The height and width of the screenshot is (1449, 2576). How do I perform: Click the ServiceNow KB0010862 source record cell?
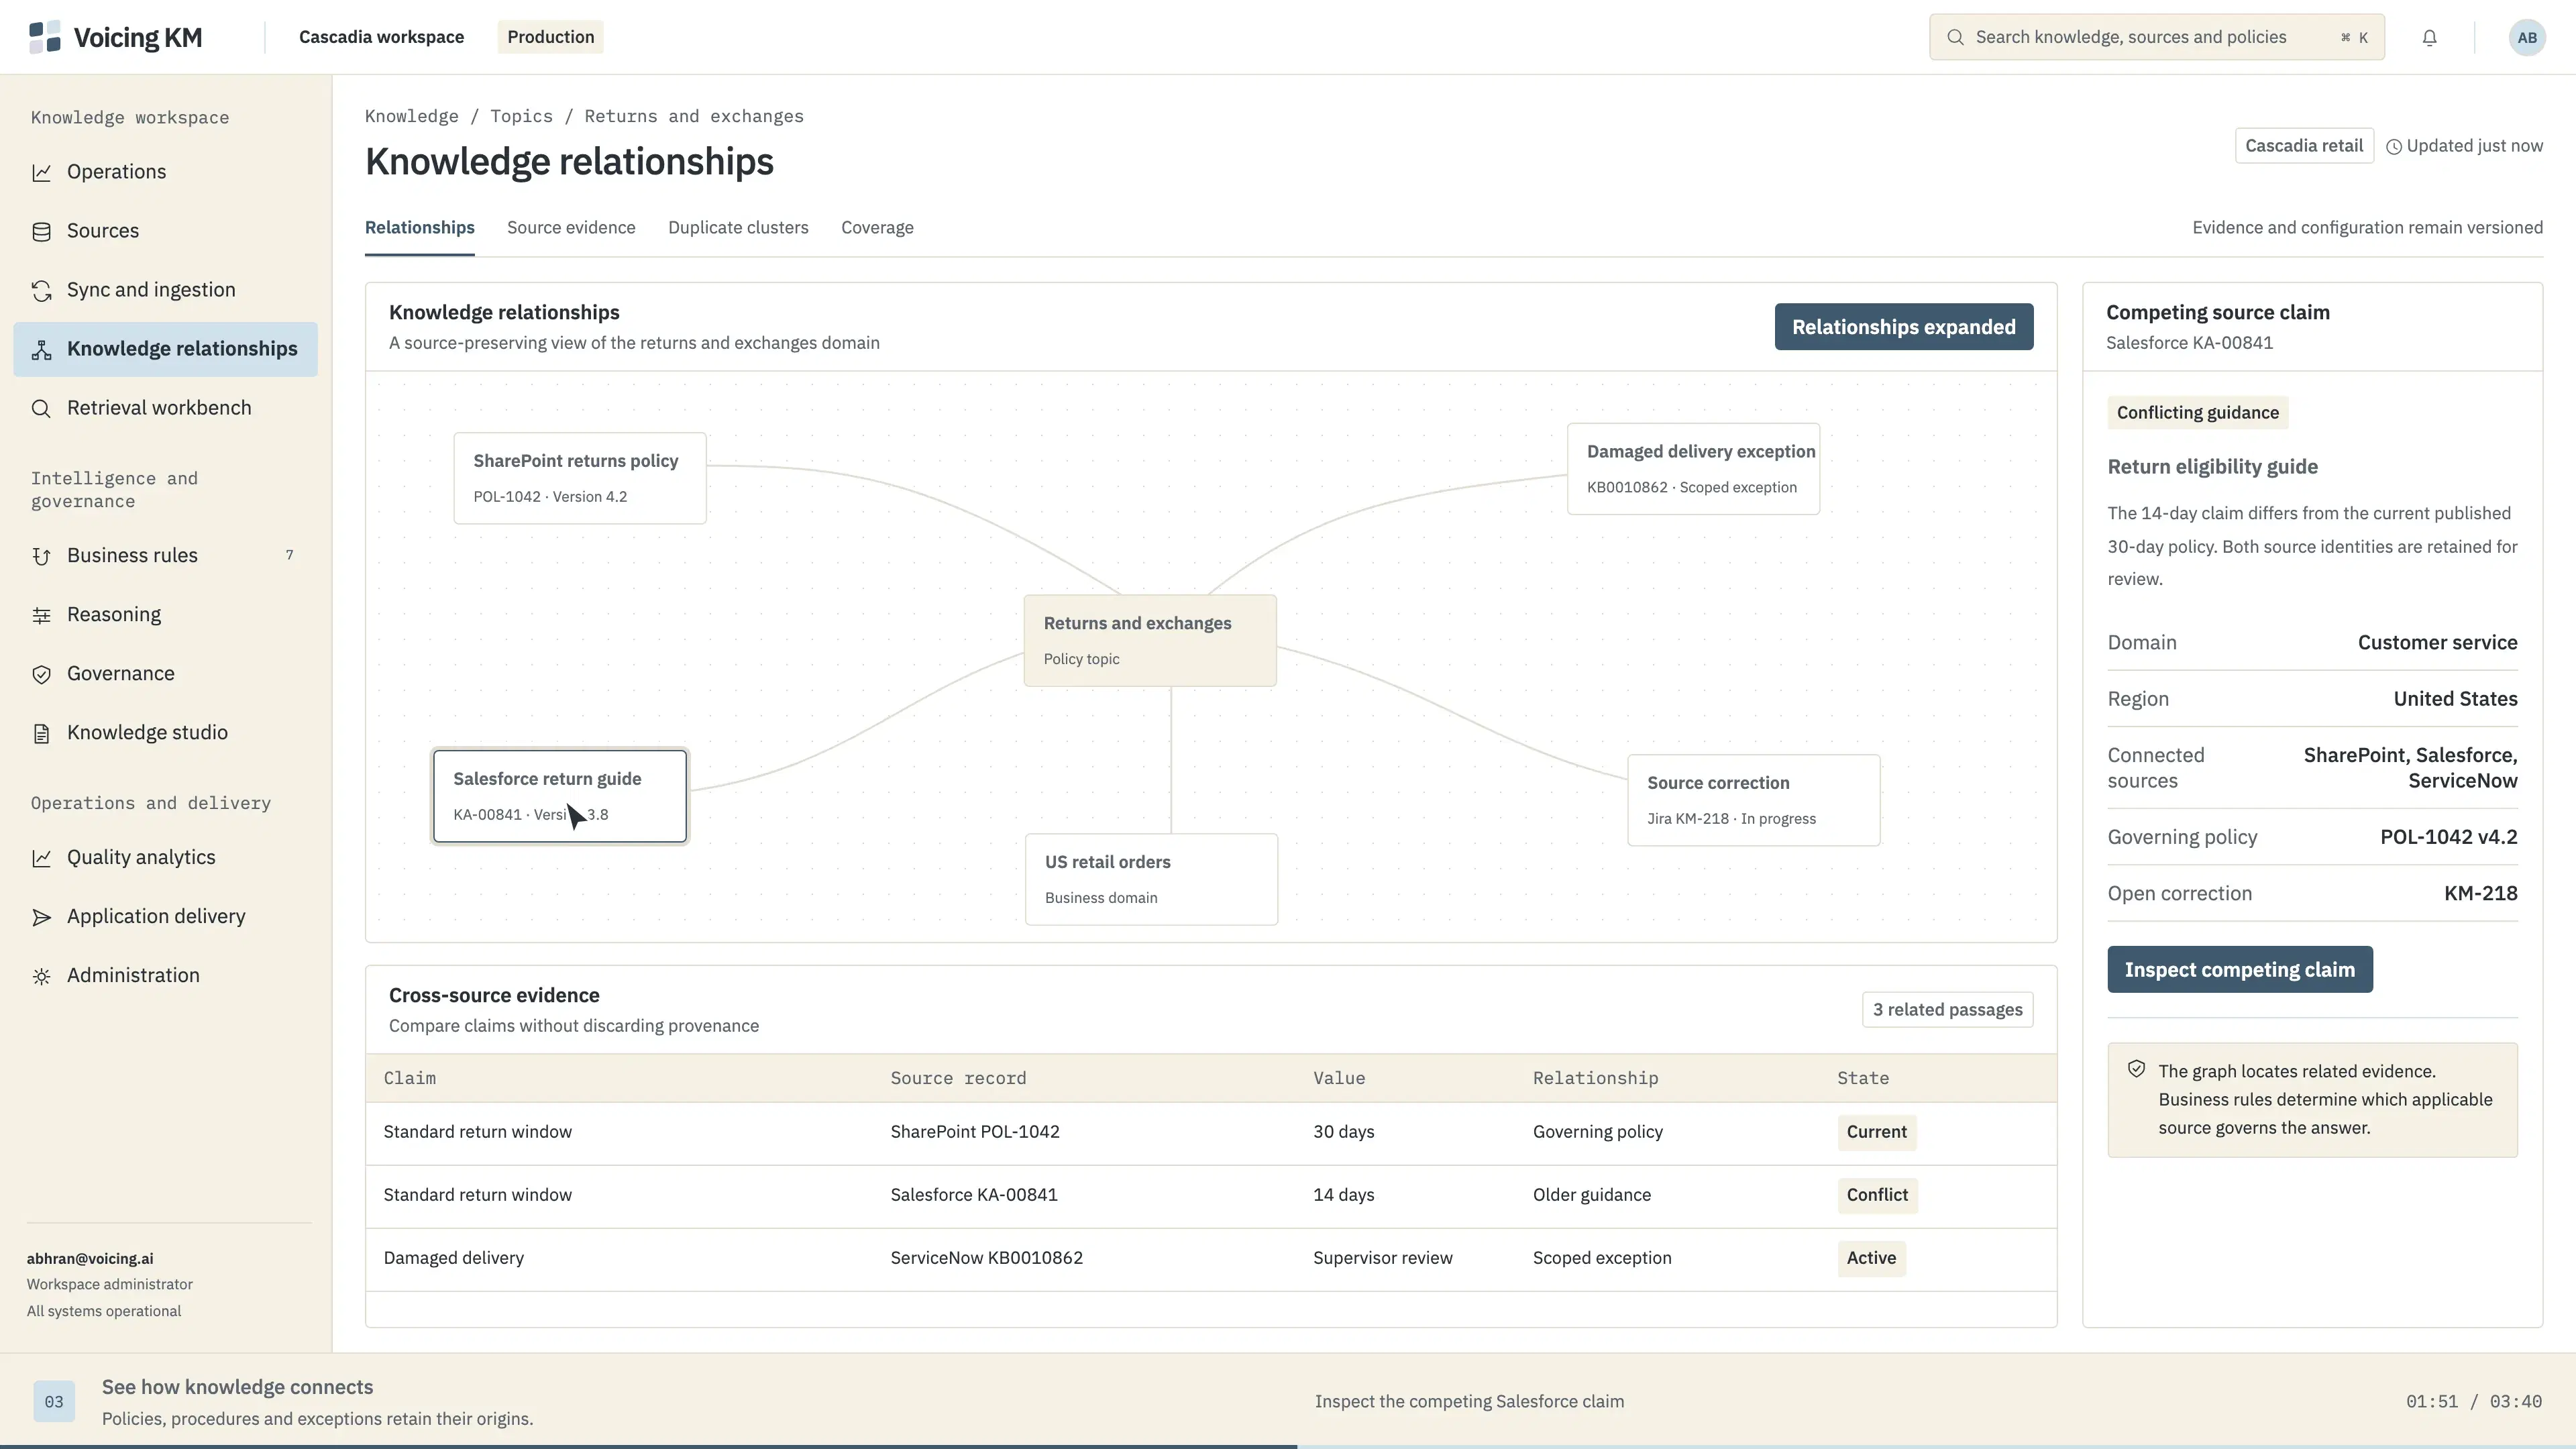point(986,1258)
